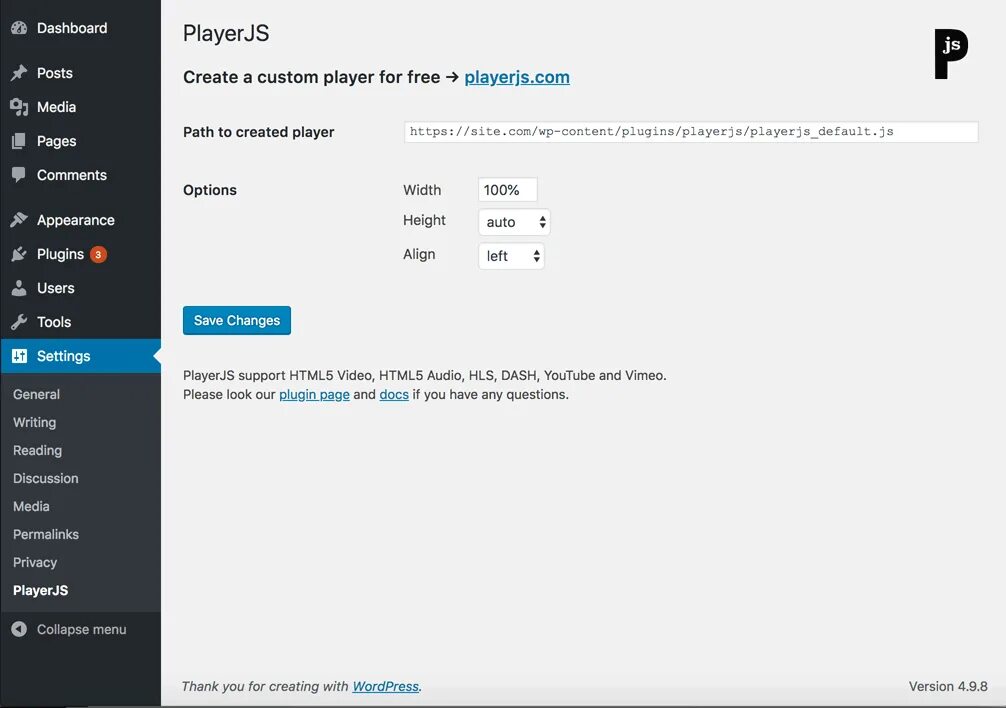Open the Pages menu
The width and height of the screenshot is (1006, 708).
(56, 141)
